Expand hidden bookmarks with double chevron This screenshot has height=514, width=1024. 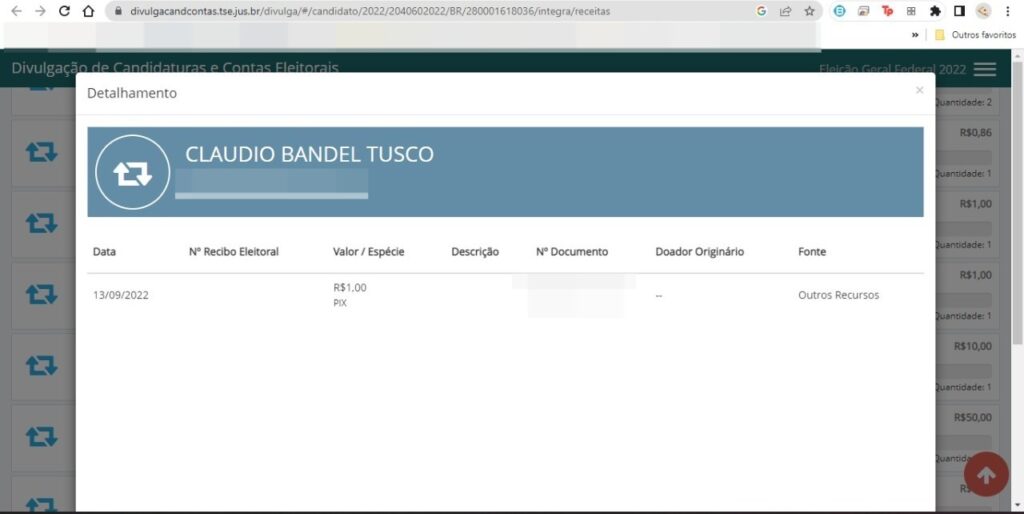914,34
